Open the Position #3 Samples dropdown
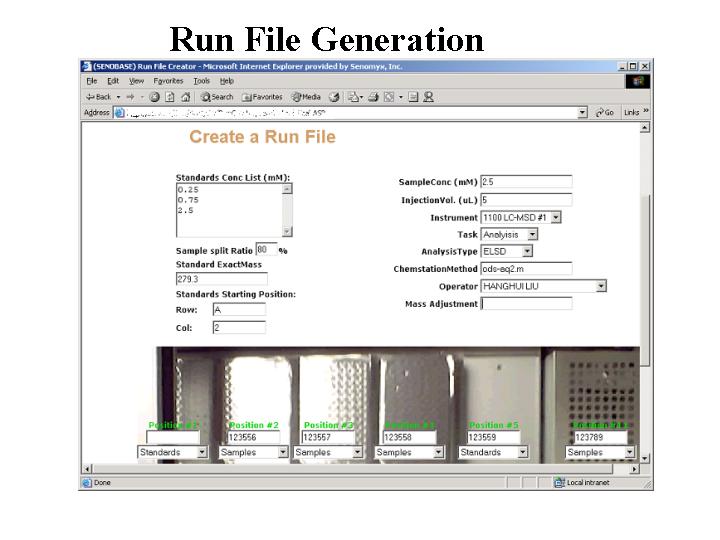This screenshot has width=720, height=540. [328, 452]
